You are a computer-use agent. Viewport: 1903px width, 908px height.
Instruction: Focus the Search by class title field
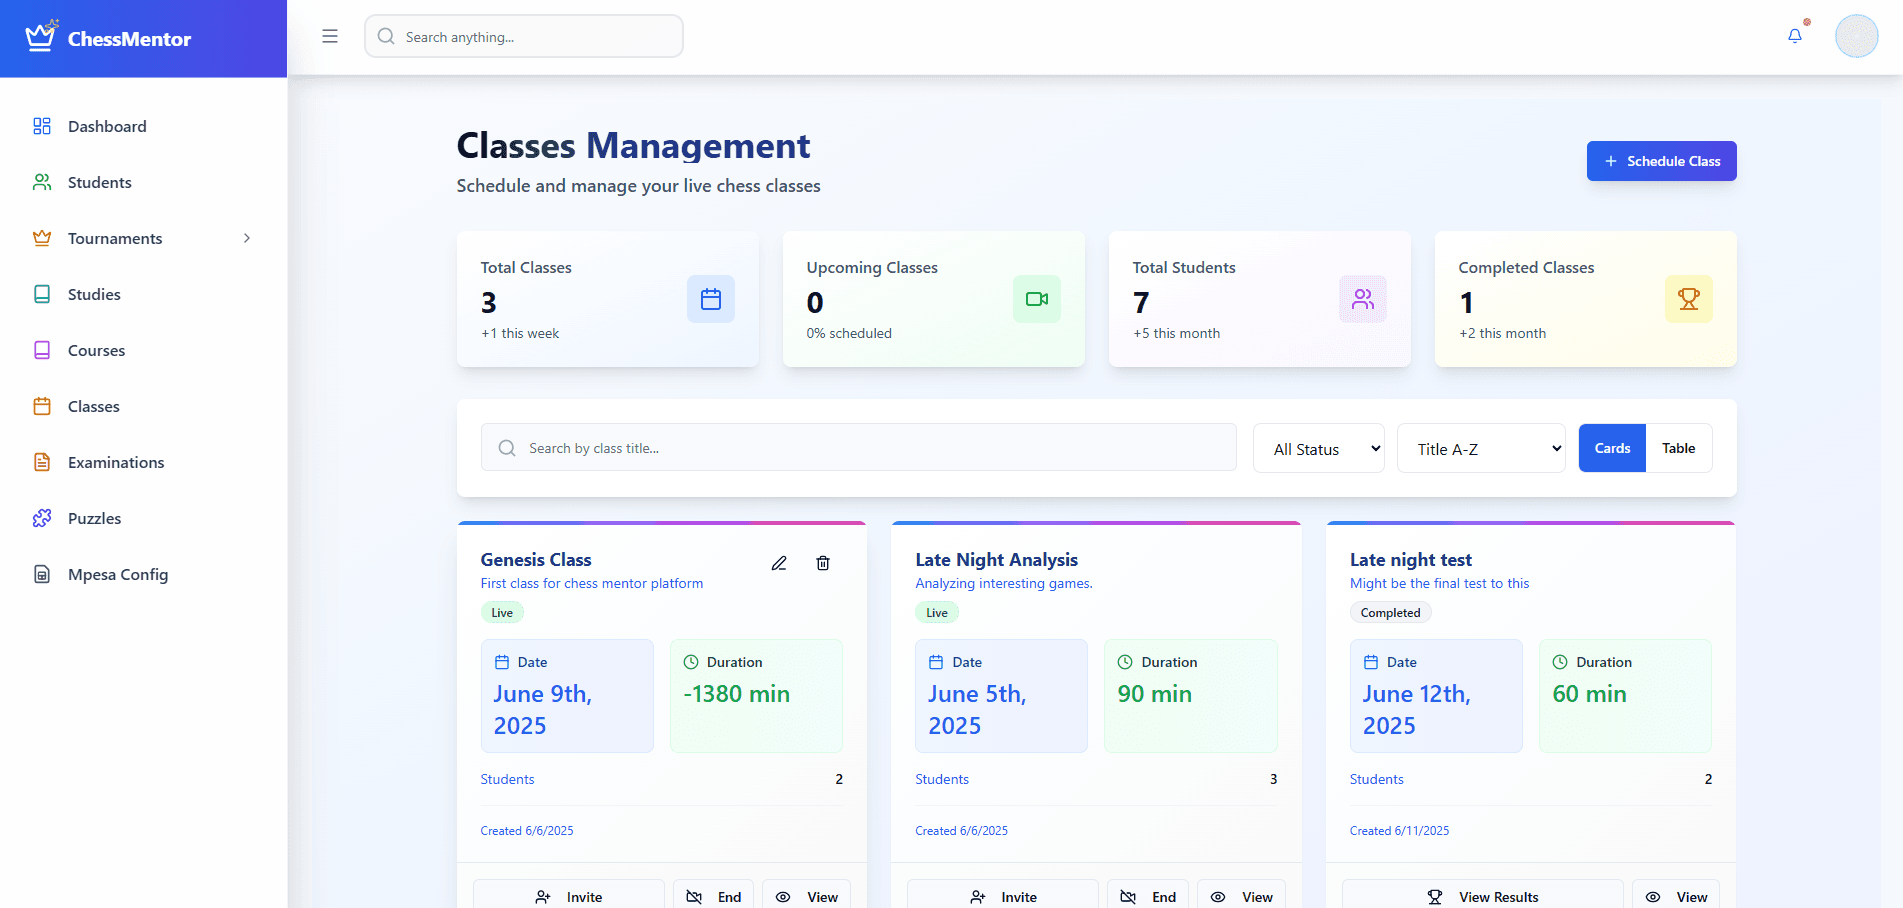pyautogui.click(x=859, y=447)
